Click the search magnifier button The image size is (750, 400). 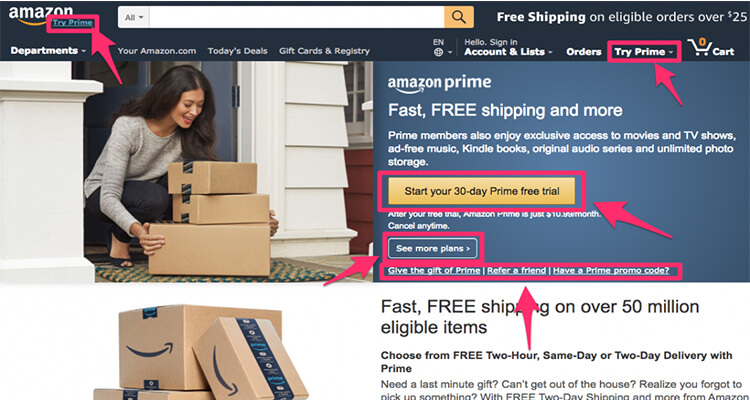459,17
